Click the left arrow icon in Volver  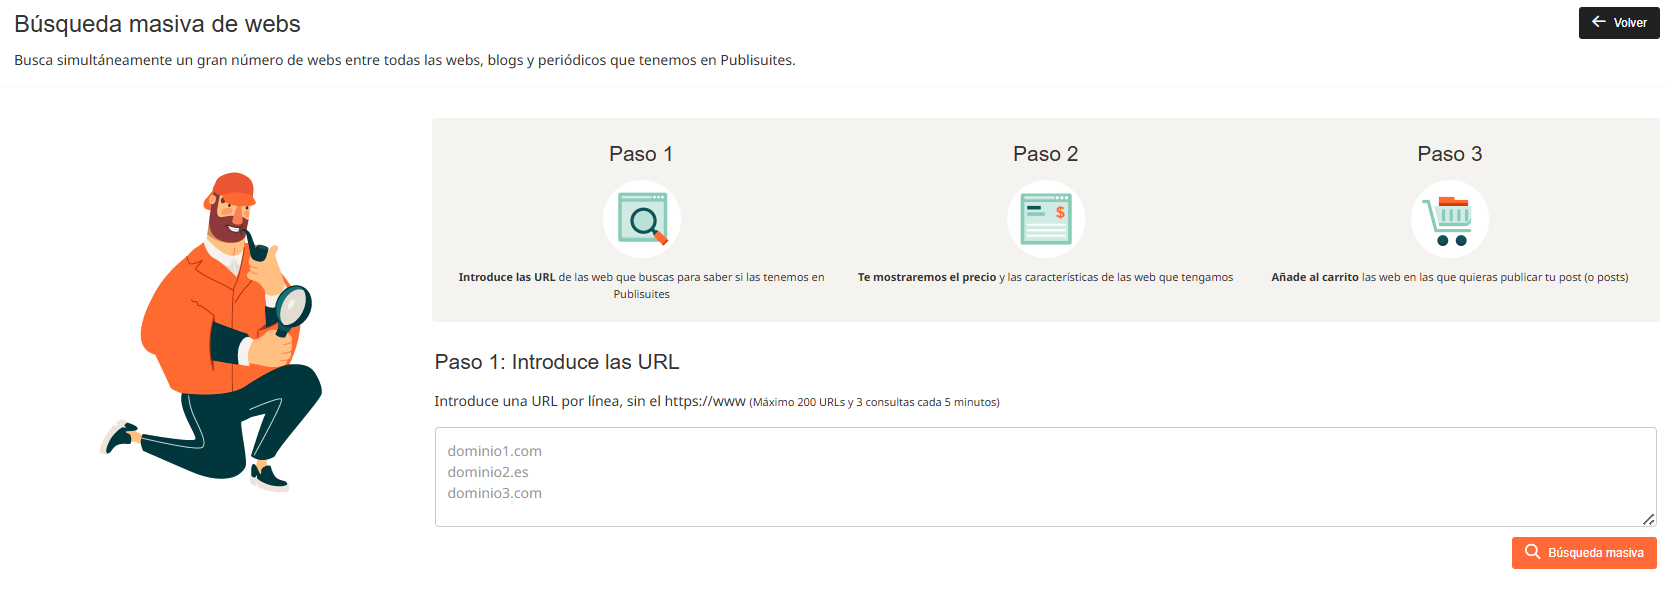(1598, 22)
